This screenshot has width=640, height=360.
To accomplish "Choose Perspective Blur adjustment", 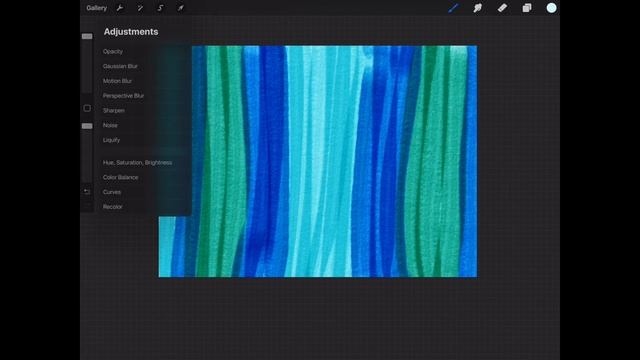I will tap(123, 96).
